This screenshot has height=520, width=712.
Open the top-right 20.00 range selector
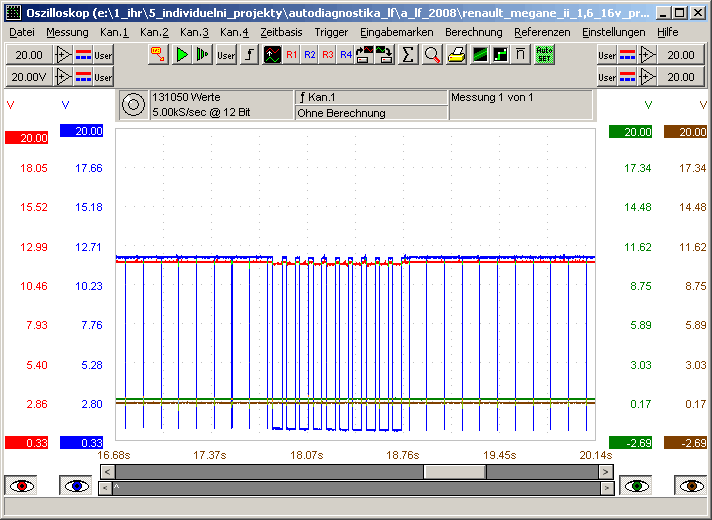pyautogui.click(x=680, y=55)
